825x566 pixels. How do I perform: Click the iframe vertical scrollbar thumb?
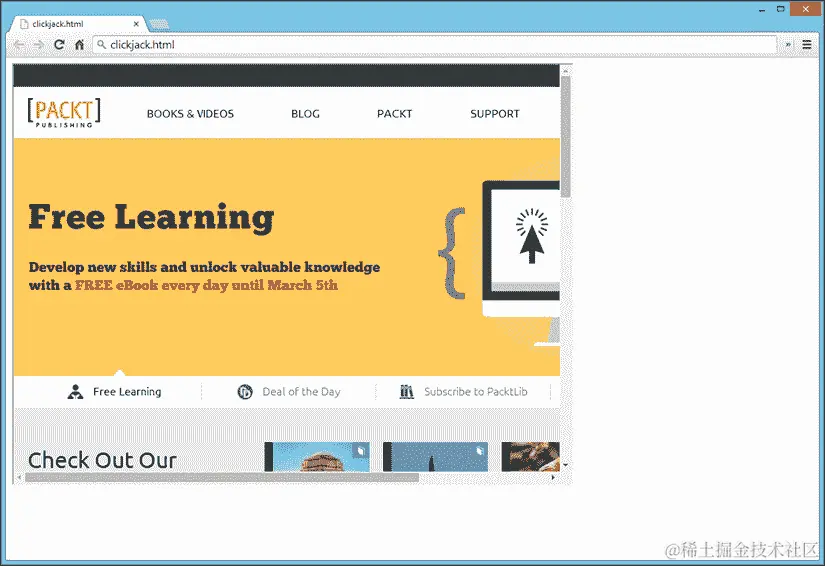tap(566, 137)
